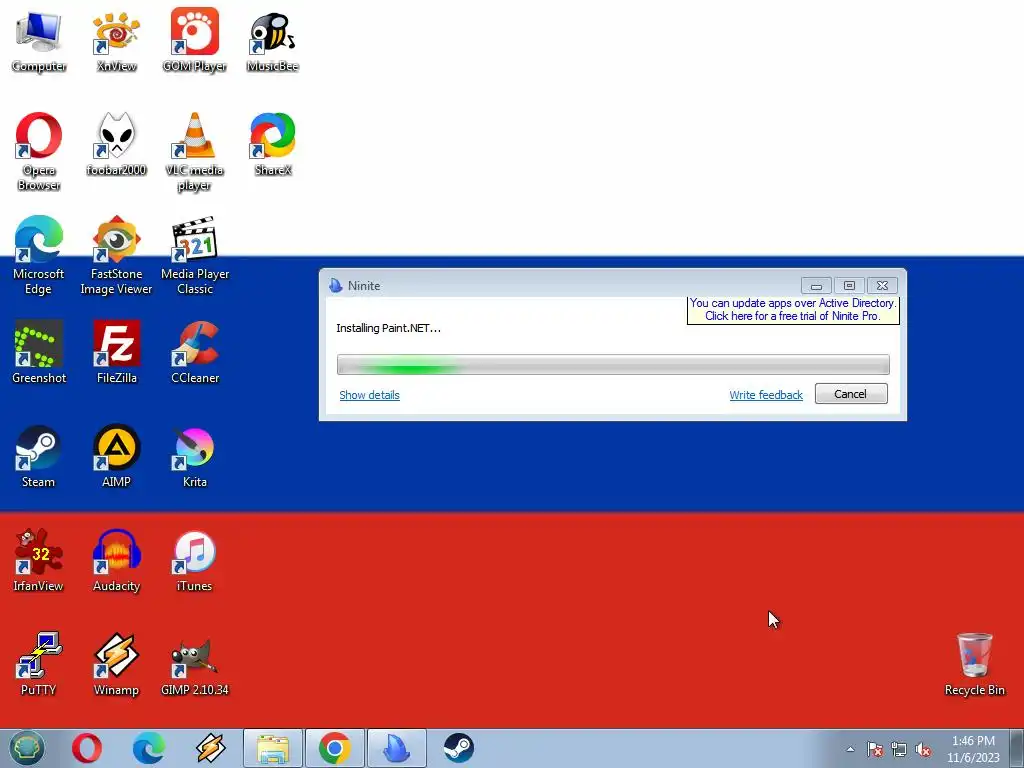The width and height of the screenshot is (1024, 768).
Task: Select the VLC media player shortcut
Action: tap(195, 152)
